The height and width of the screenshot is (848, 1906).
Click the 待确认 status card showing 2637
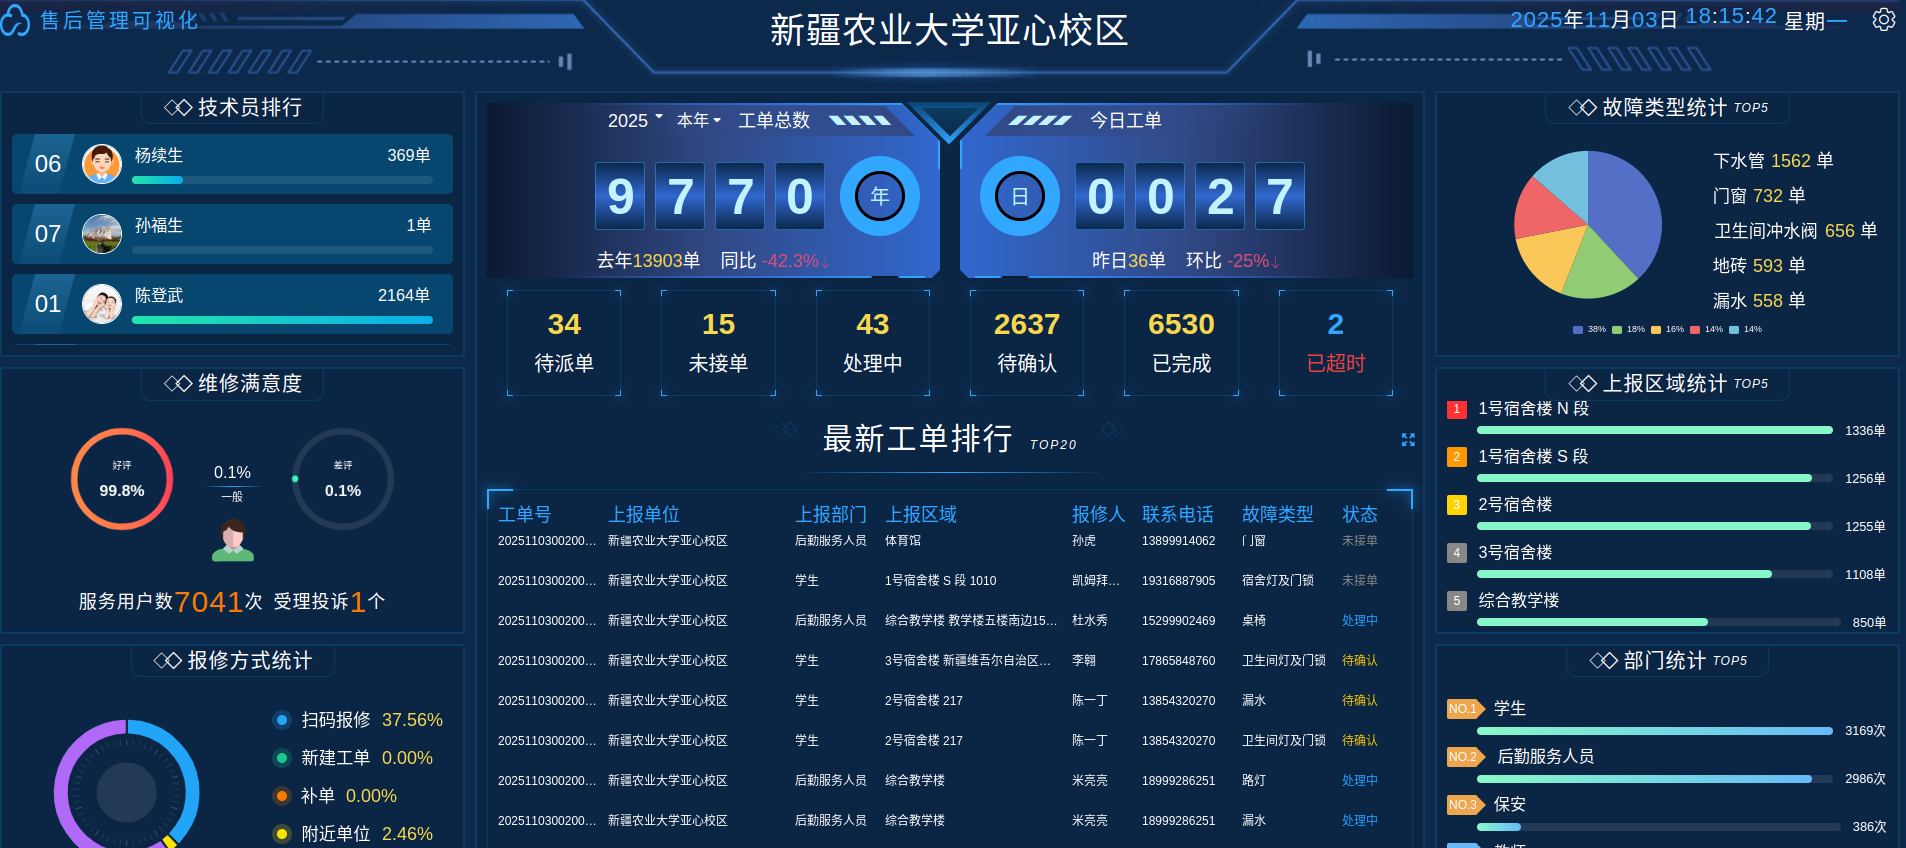click(x=1026, y=343)
